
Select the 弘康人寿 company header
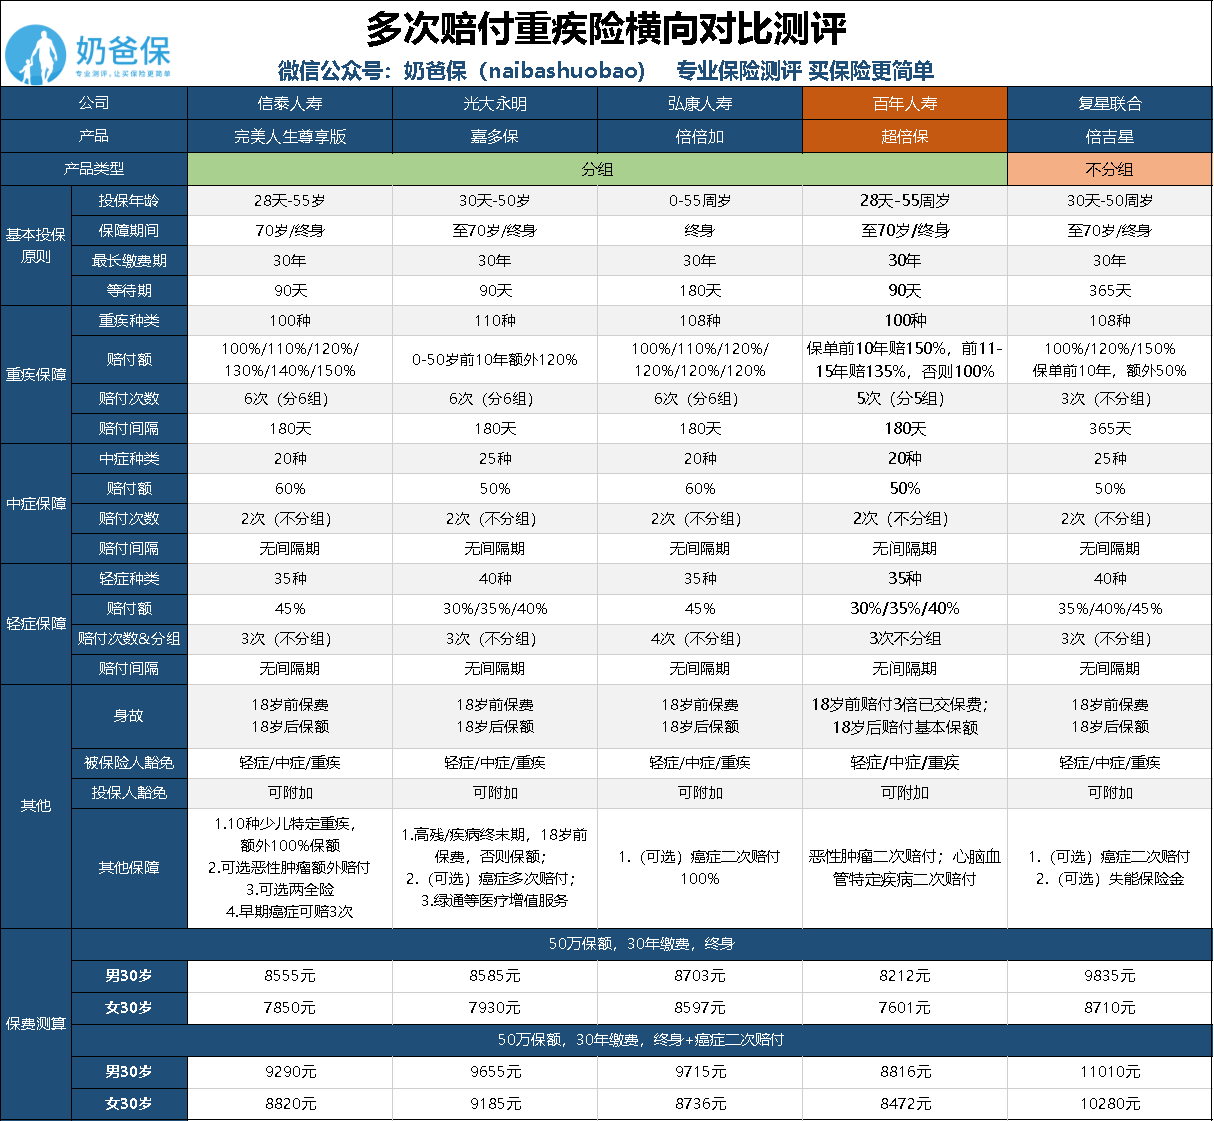click(700, 104)
